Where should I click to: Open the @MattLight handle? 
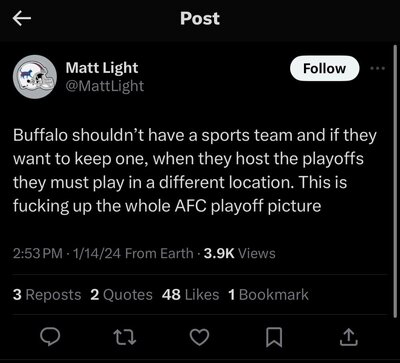[x=105, y=86]
